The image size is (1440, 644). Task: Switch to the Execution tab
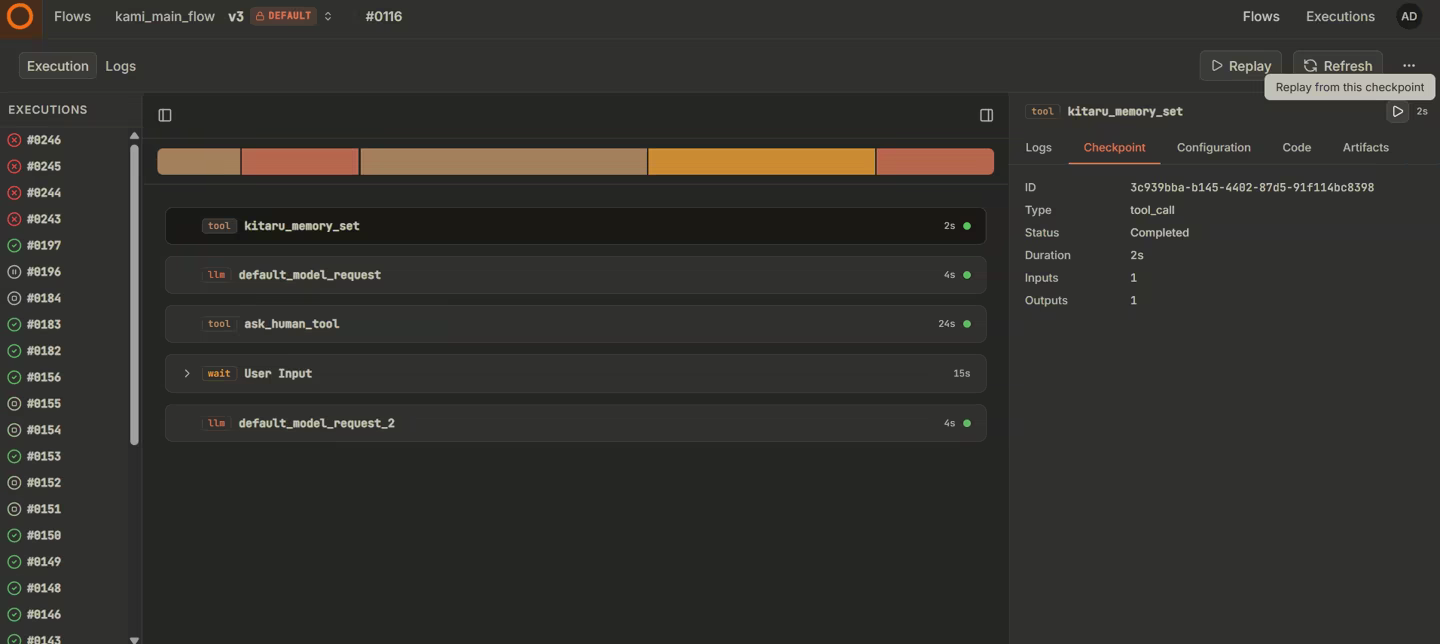tap(58, 66)
